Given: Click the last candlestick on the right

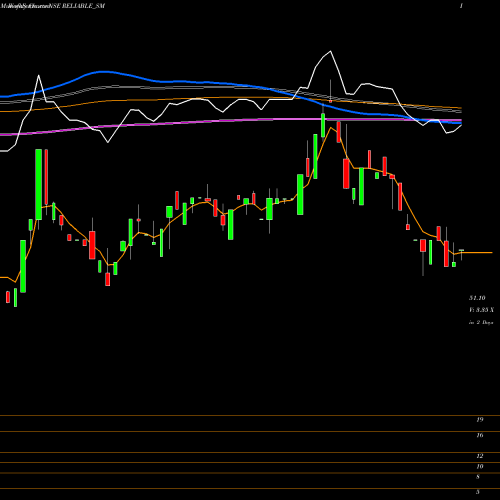Looking at the screenshot, I should [x=461, y=250].
